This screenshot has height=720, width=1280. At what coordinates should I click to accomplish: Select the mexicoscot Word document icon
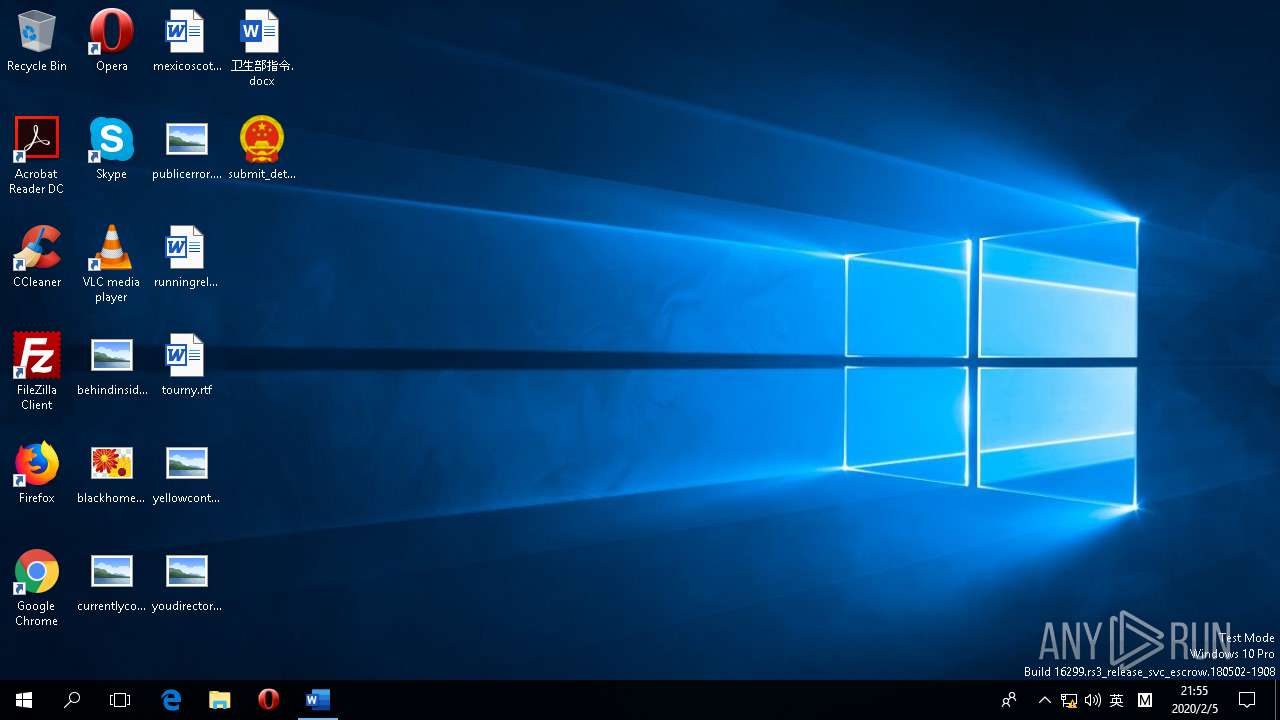186,42
